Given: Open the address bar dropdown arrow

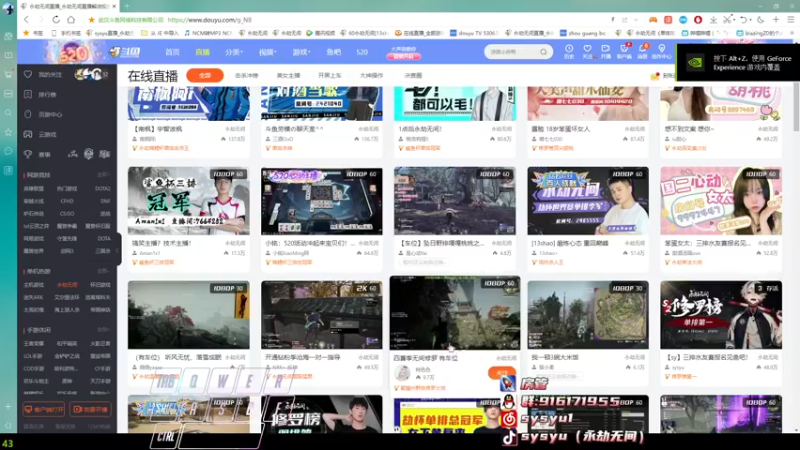Looking at the screenshot, I should coord(636,20).
